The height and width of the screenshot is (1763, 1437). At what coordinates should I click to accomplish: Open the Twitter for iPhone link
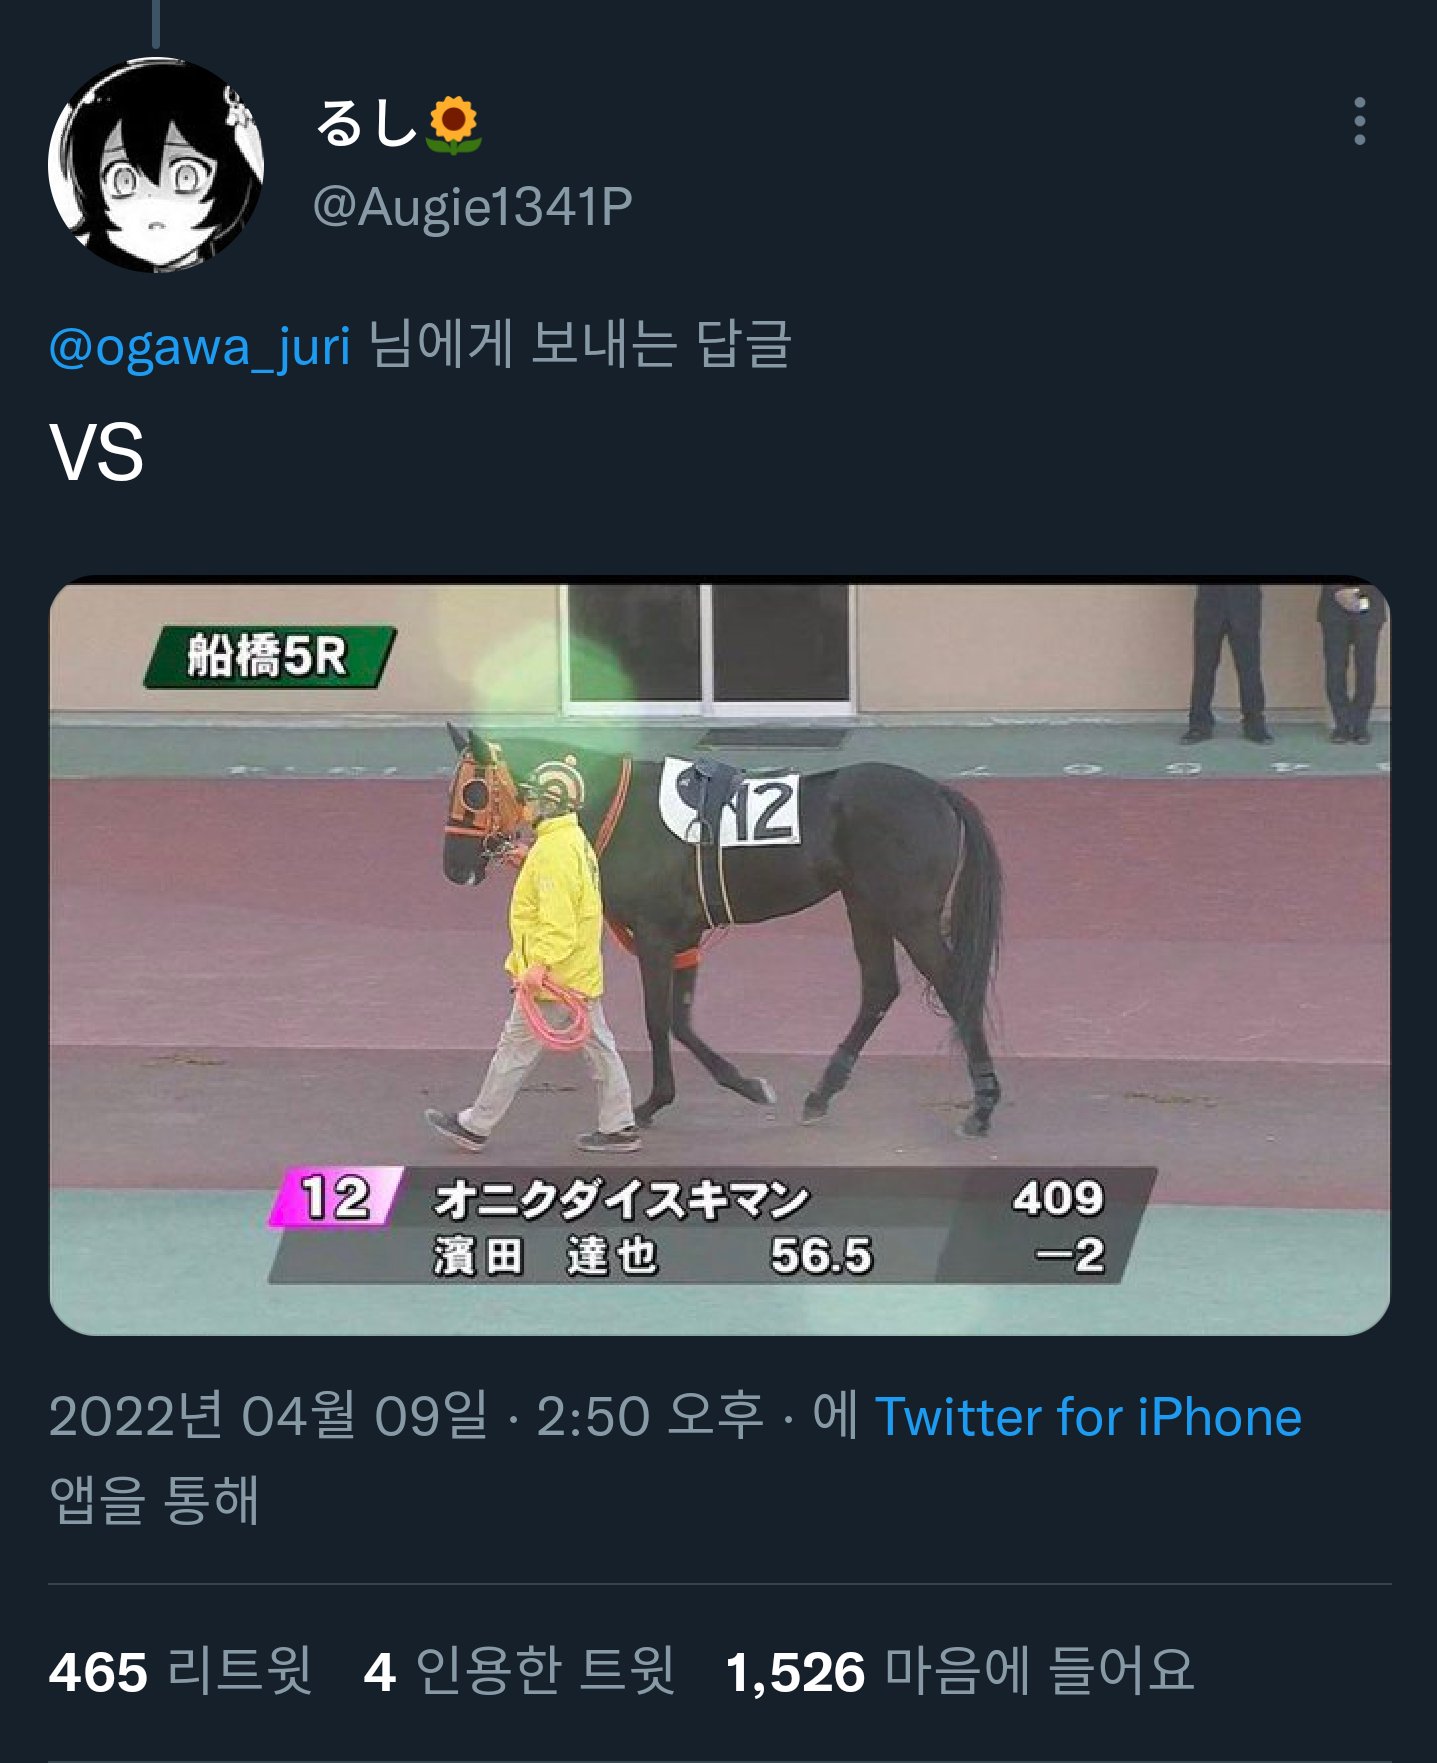(x=1088, y=1417)
